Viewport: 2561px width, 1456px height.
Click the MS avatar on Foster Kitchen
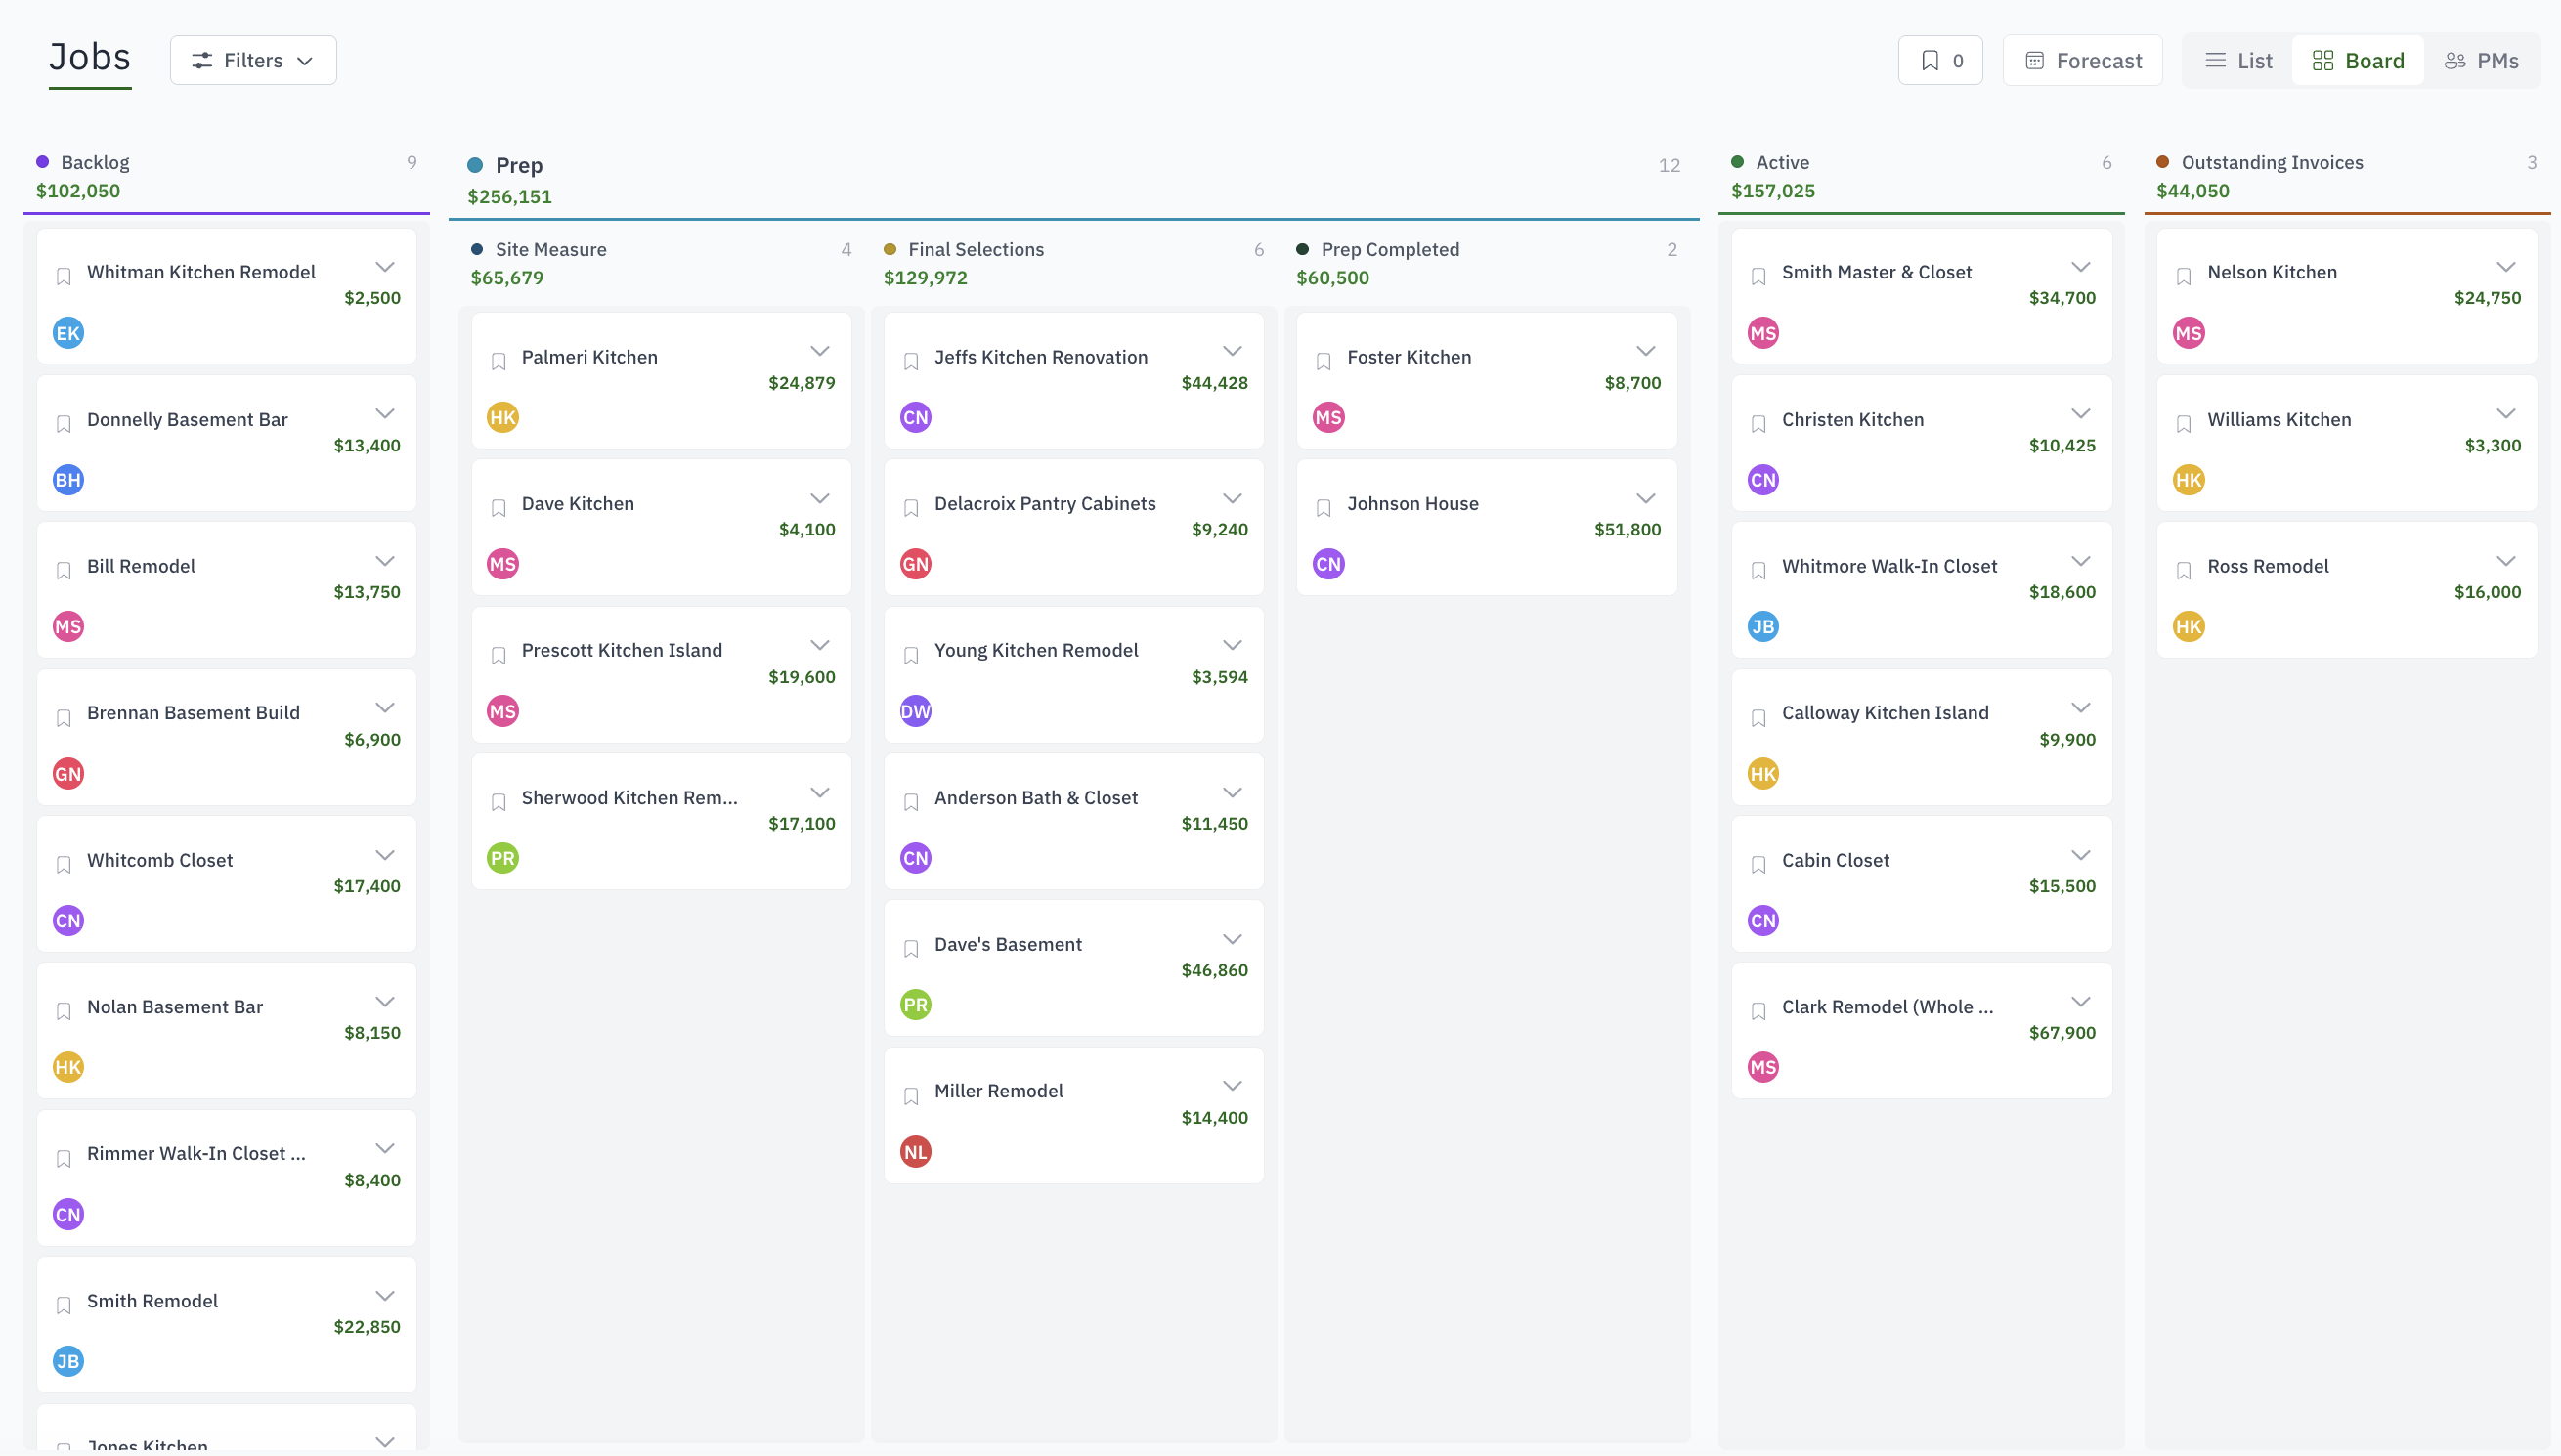click(x=1329, y=418)
